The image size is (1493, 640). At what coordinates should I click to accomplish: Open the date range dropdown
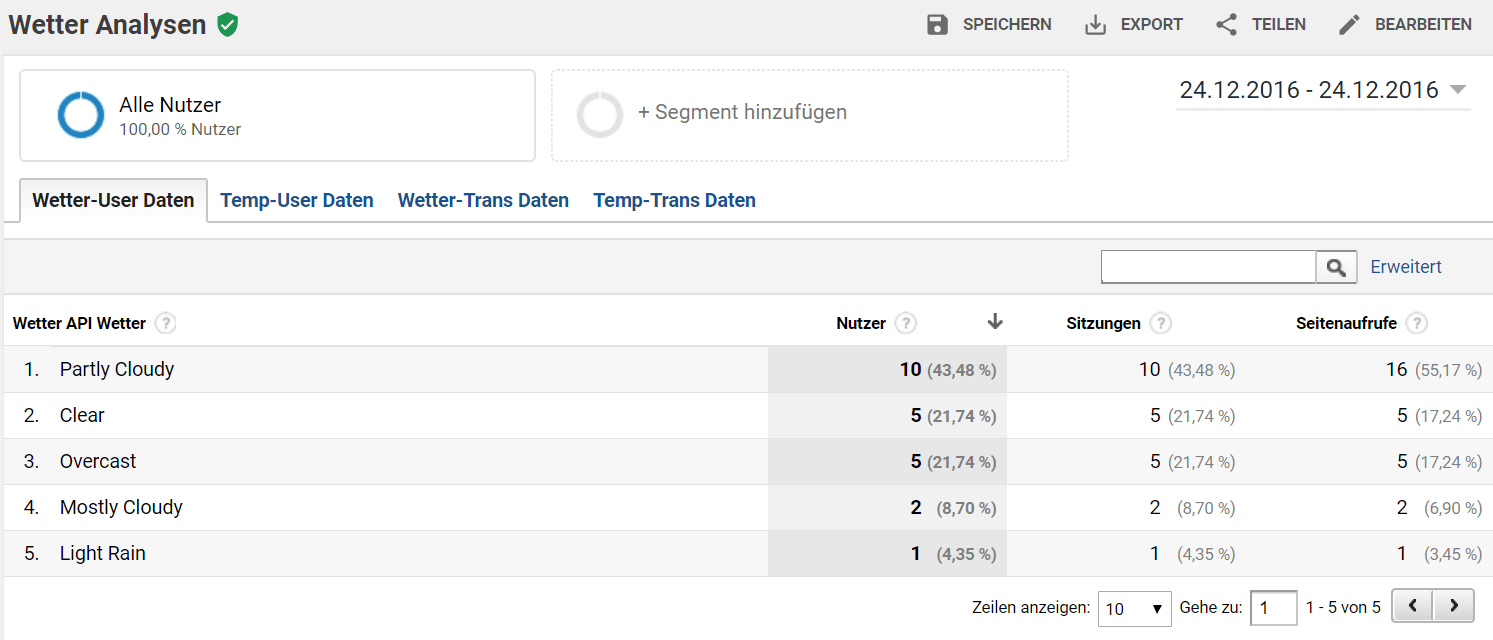1458,90
